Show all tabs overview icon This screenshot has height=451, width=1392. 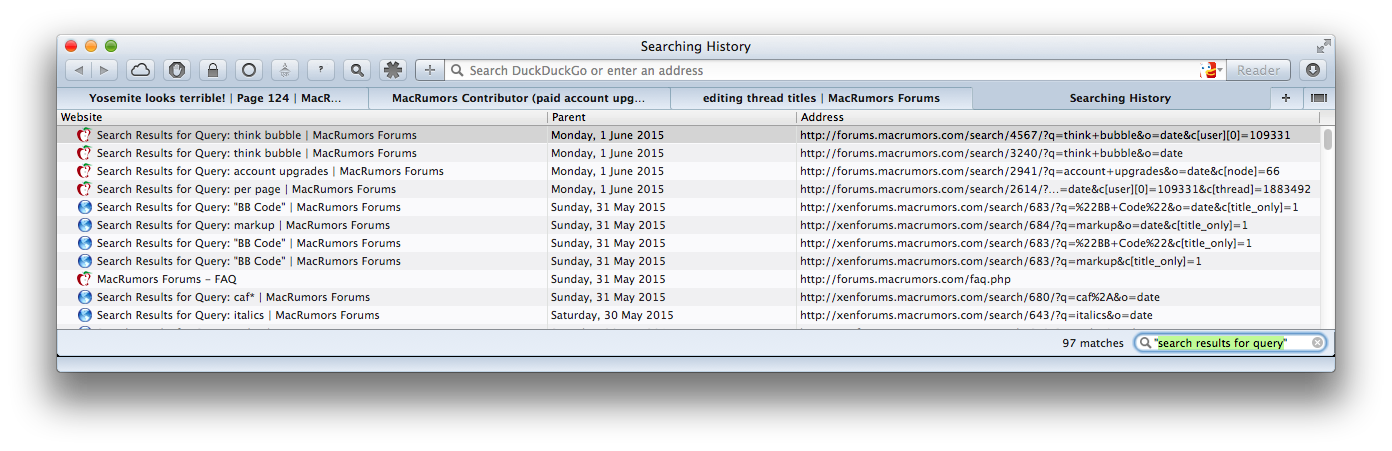point(1318,98)
